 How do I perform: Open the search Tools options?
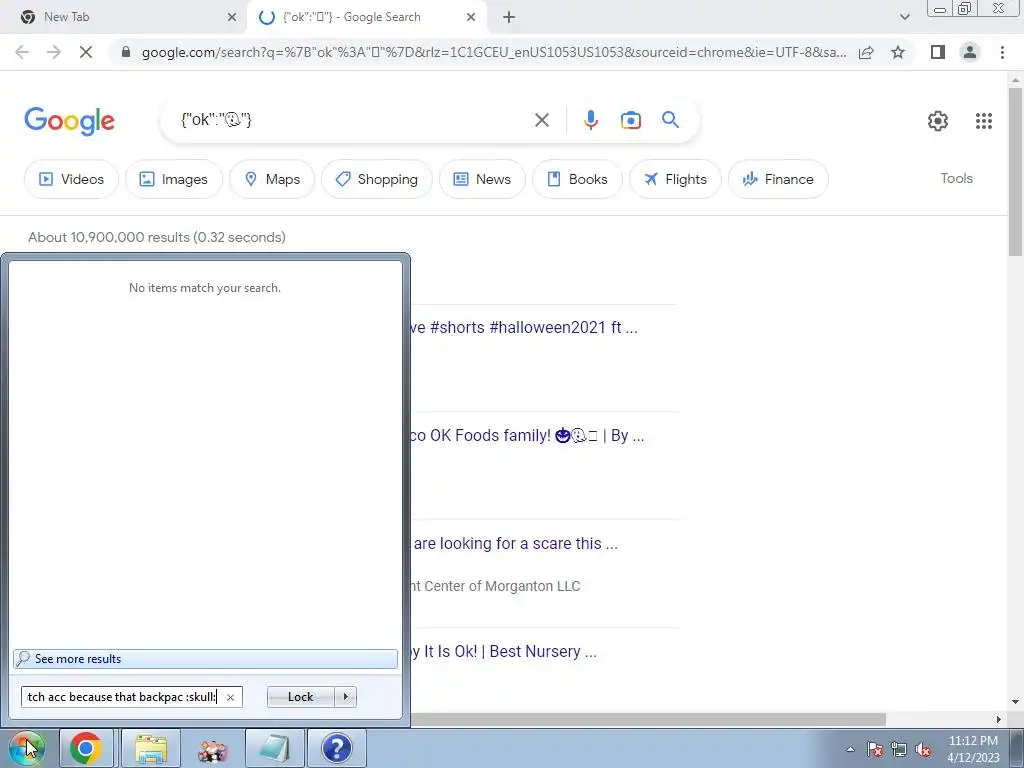[x=956, y=178]
